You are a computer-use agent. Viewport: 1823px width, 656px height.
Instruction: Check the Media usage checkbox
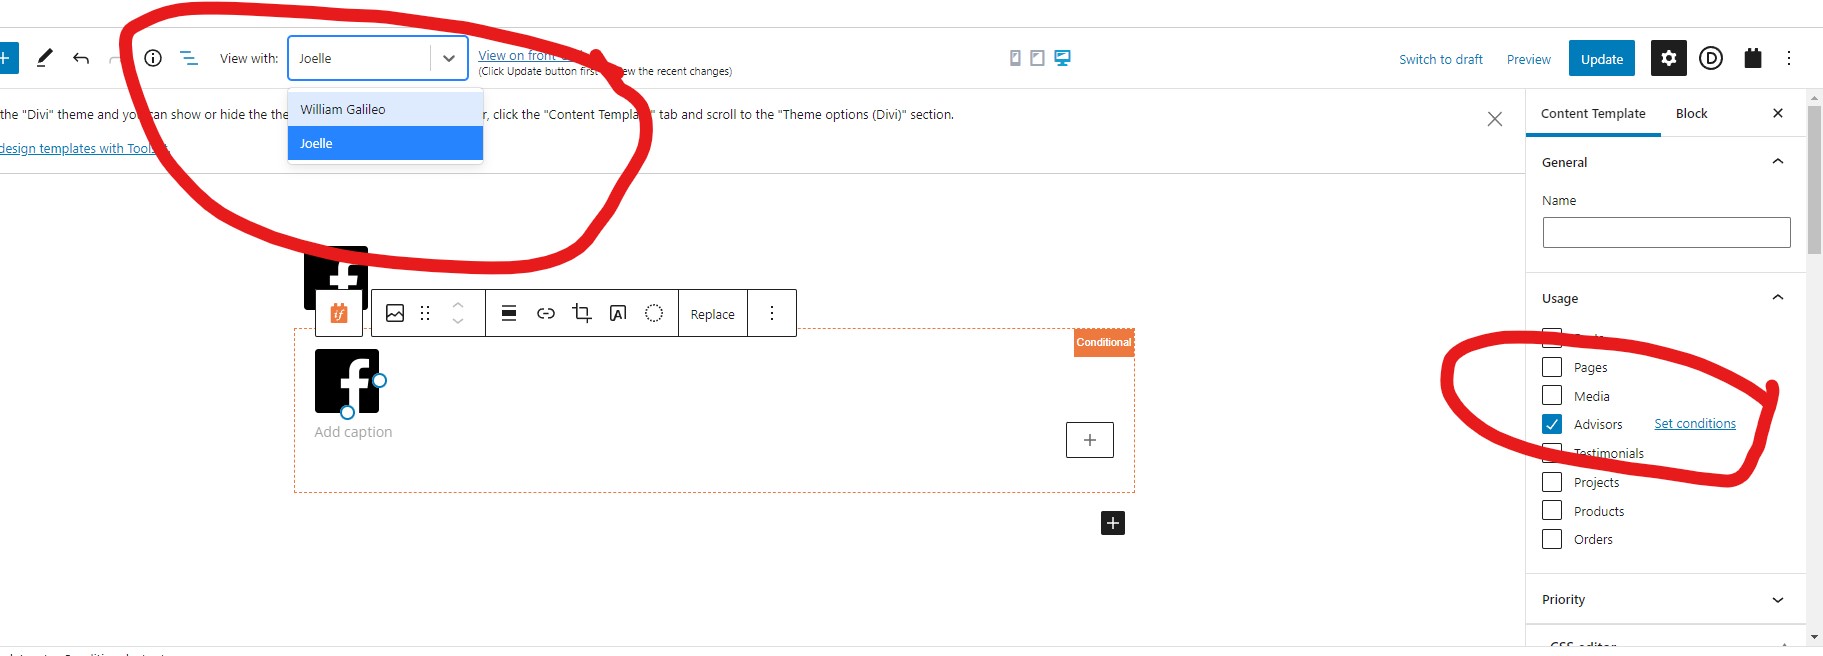[x=1552, y=395]
